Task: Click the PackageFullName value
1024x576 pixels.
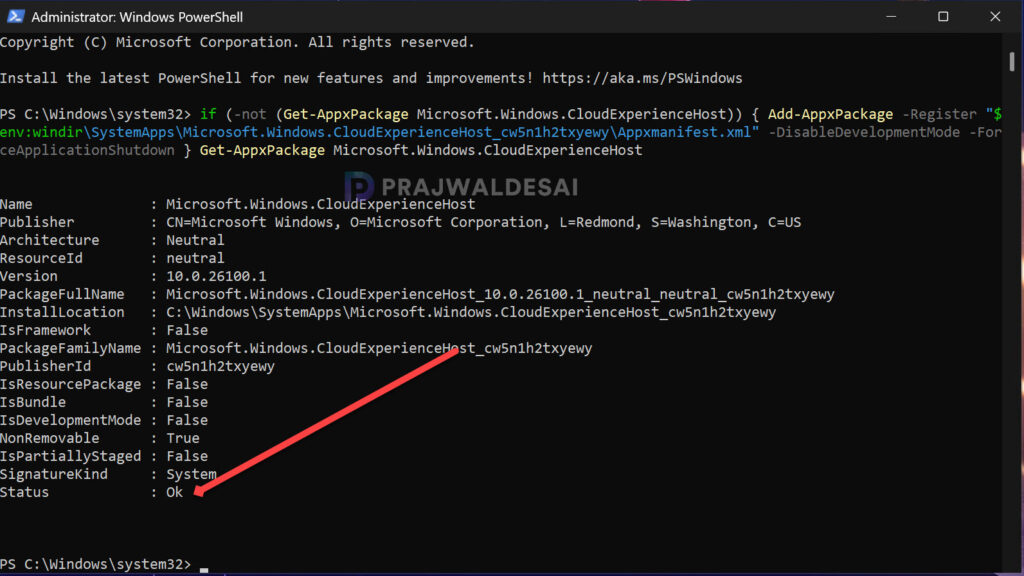Action: tap(500, 295)
